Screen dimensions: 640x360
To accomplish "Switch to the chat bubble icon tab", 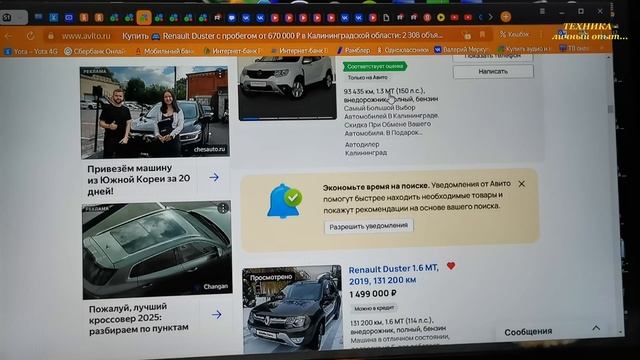I will (232, 18).
